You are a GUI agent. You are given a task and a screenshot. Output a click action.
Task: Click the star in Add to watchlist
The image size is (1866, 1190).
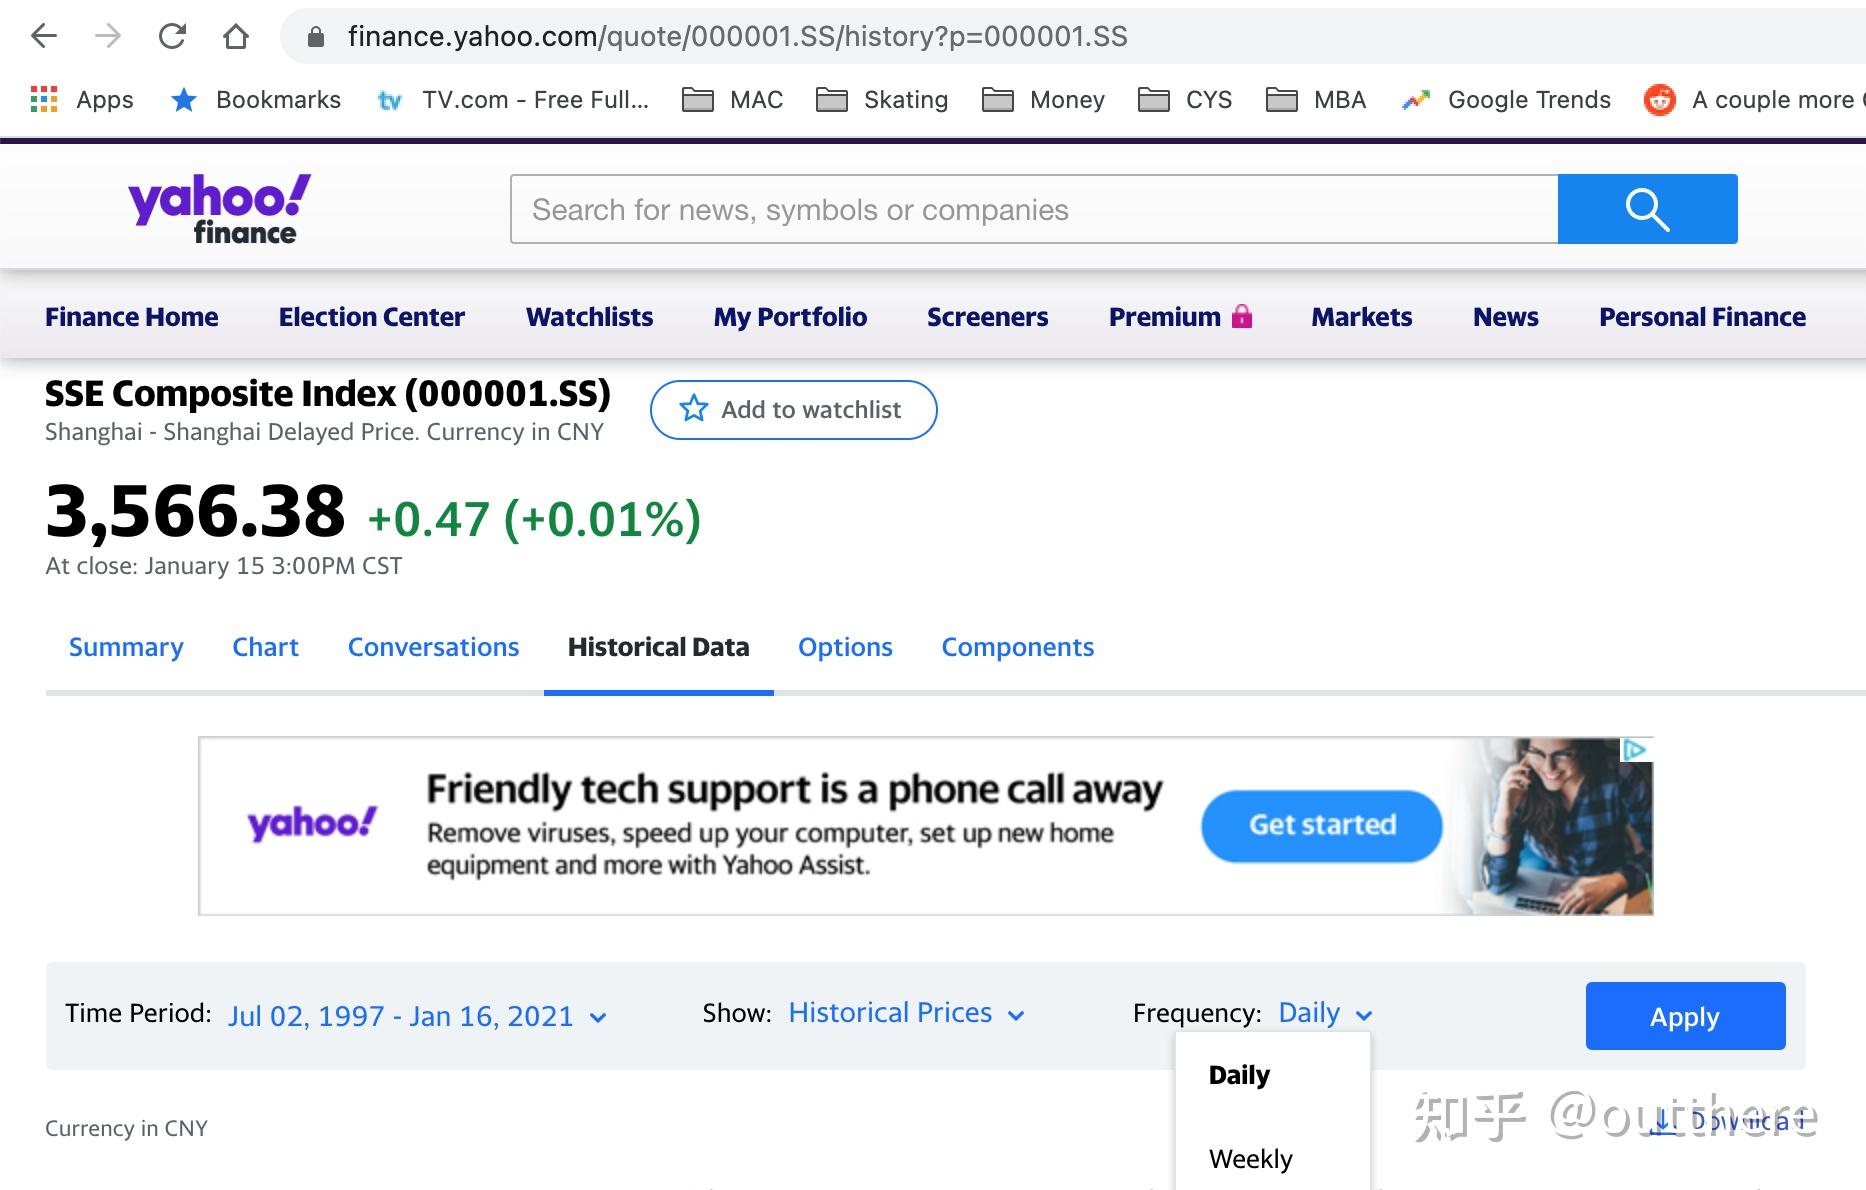(693, 409)
